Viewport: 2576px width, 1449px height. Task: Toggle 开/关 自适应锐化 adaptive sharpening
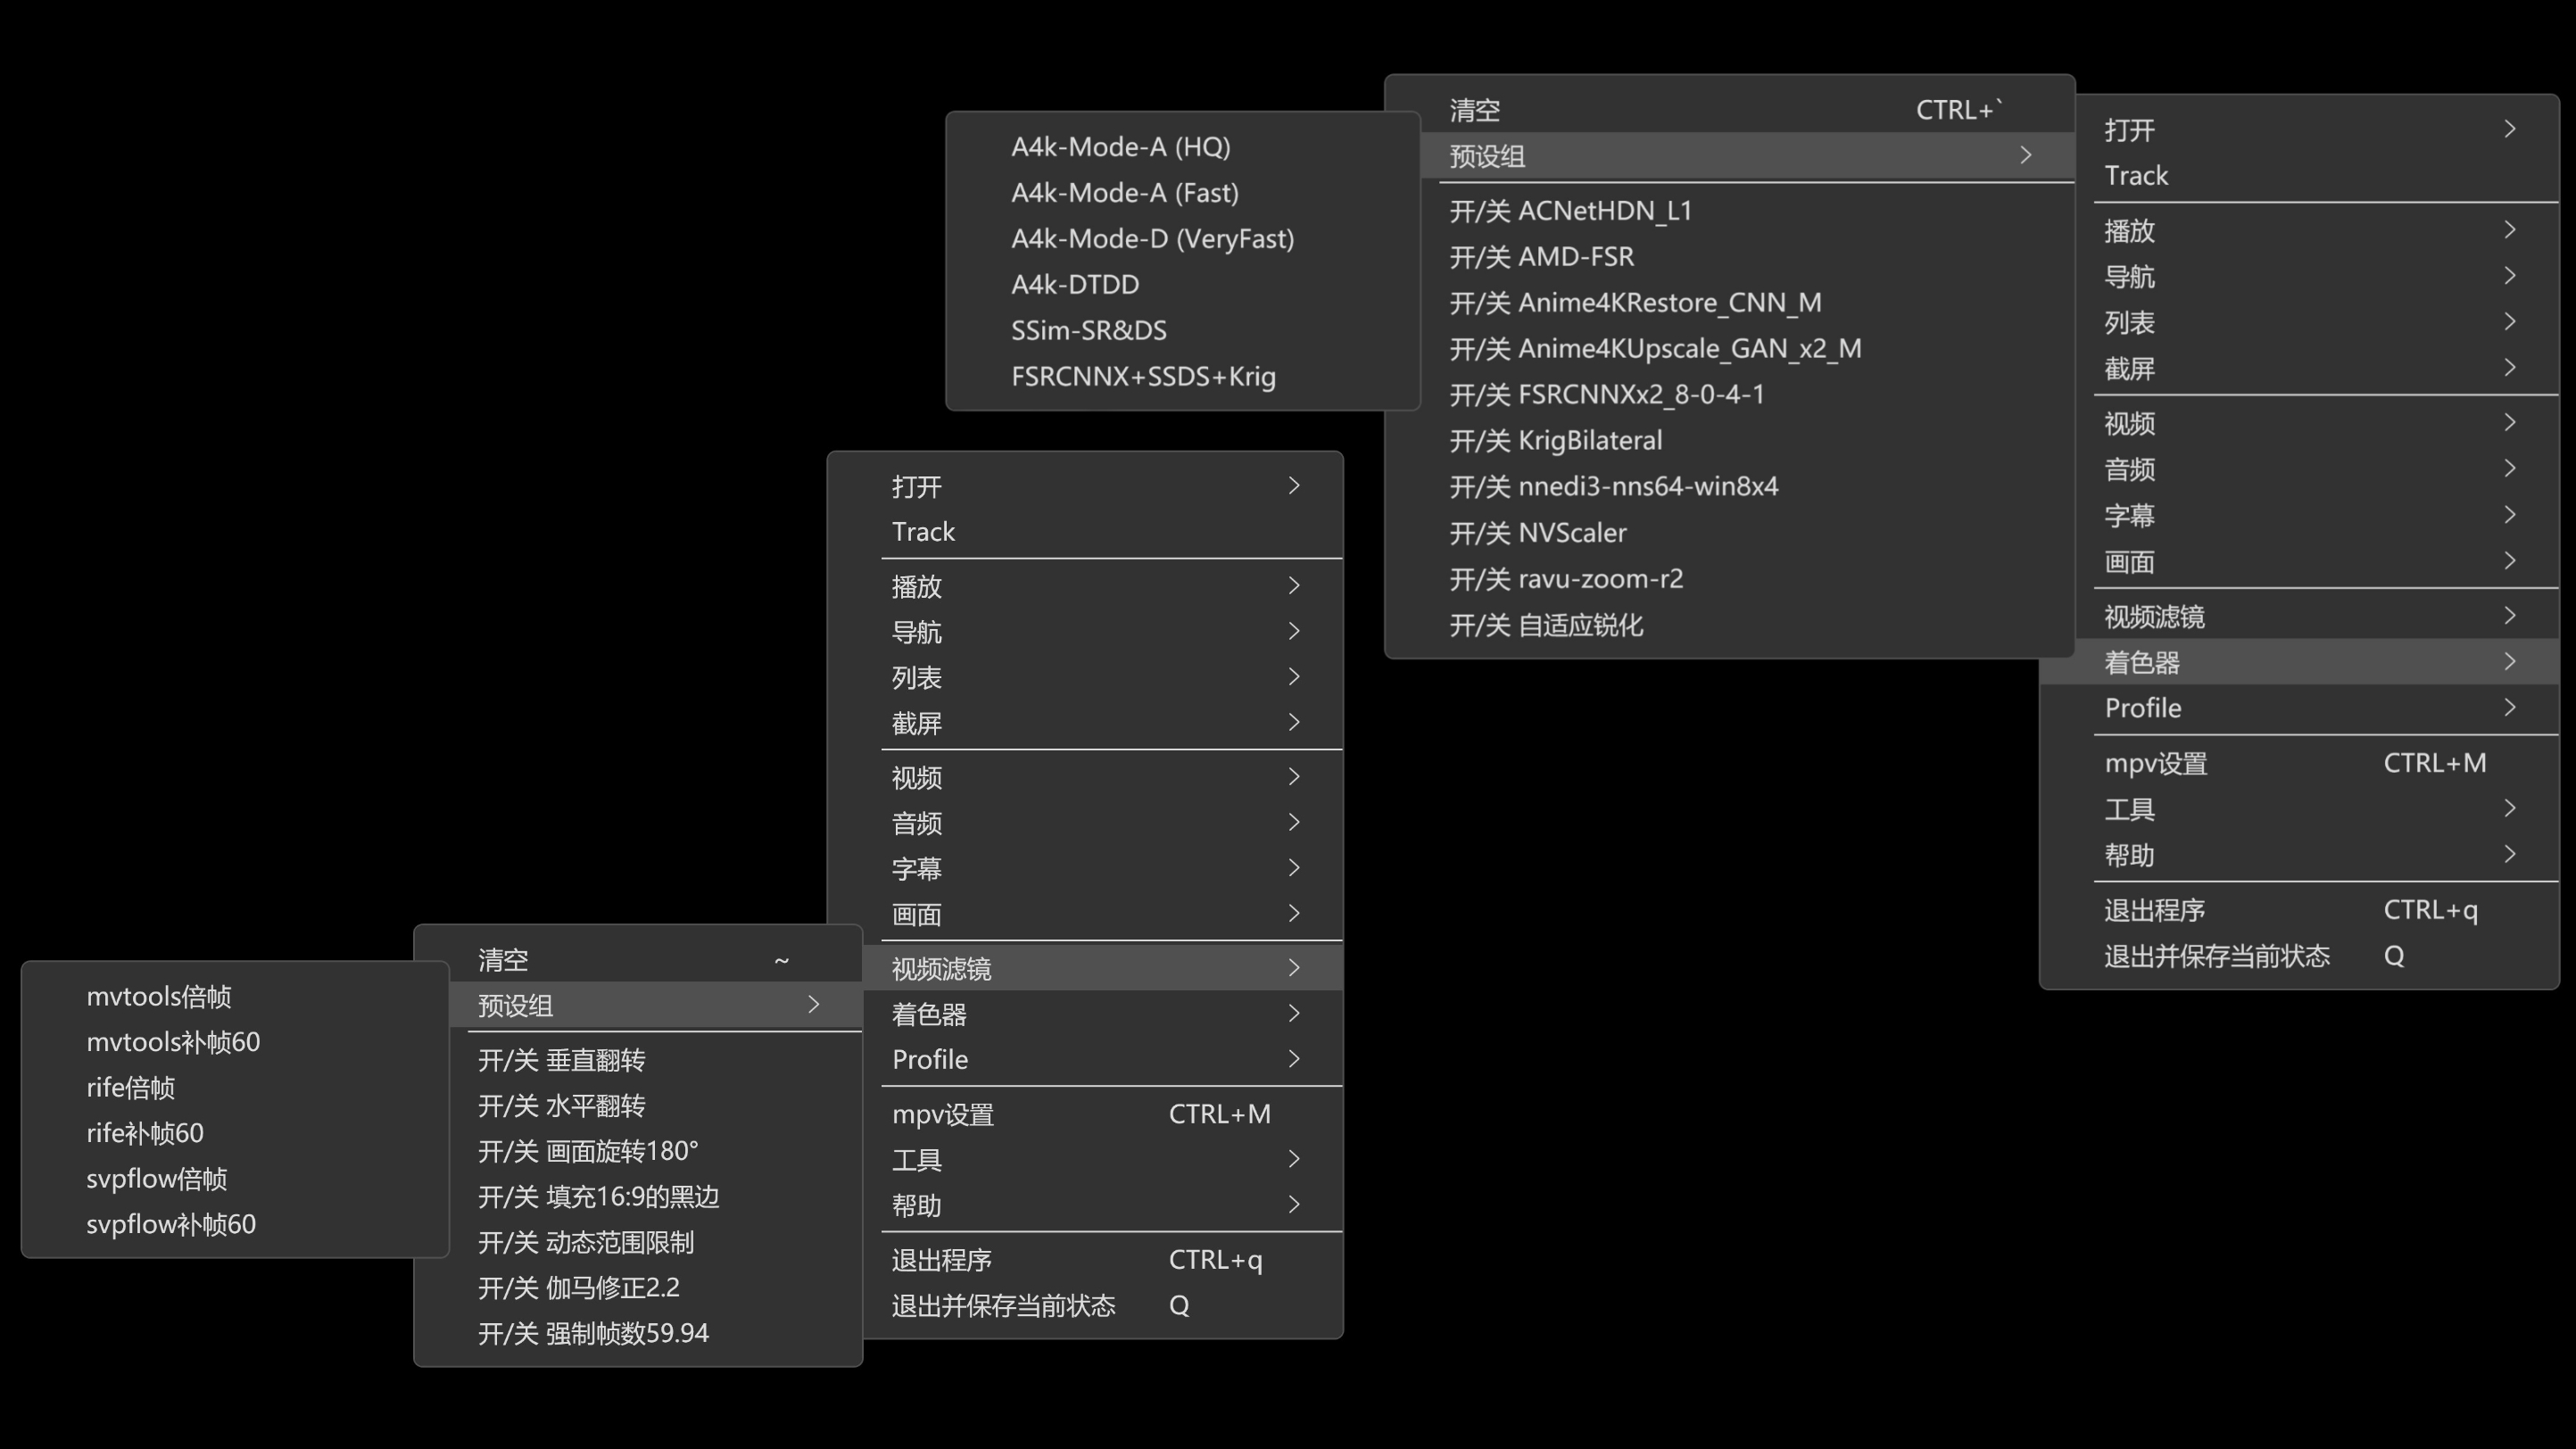coord(1546,626)
